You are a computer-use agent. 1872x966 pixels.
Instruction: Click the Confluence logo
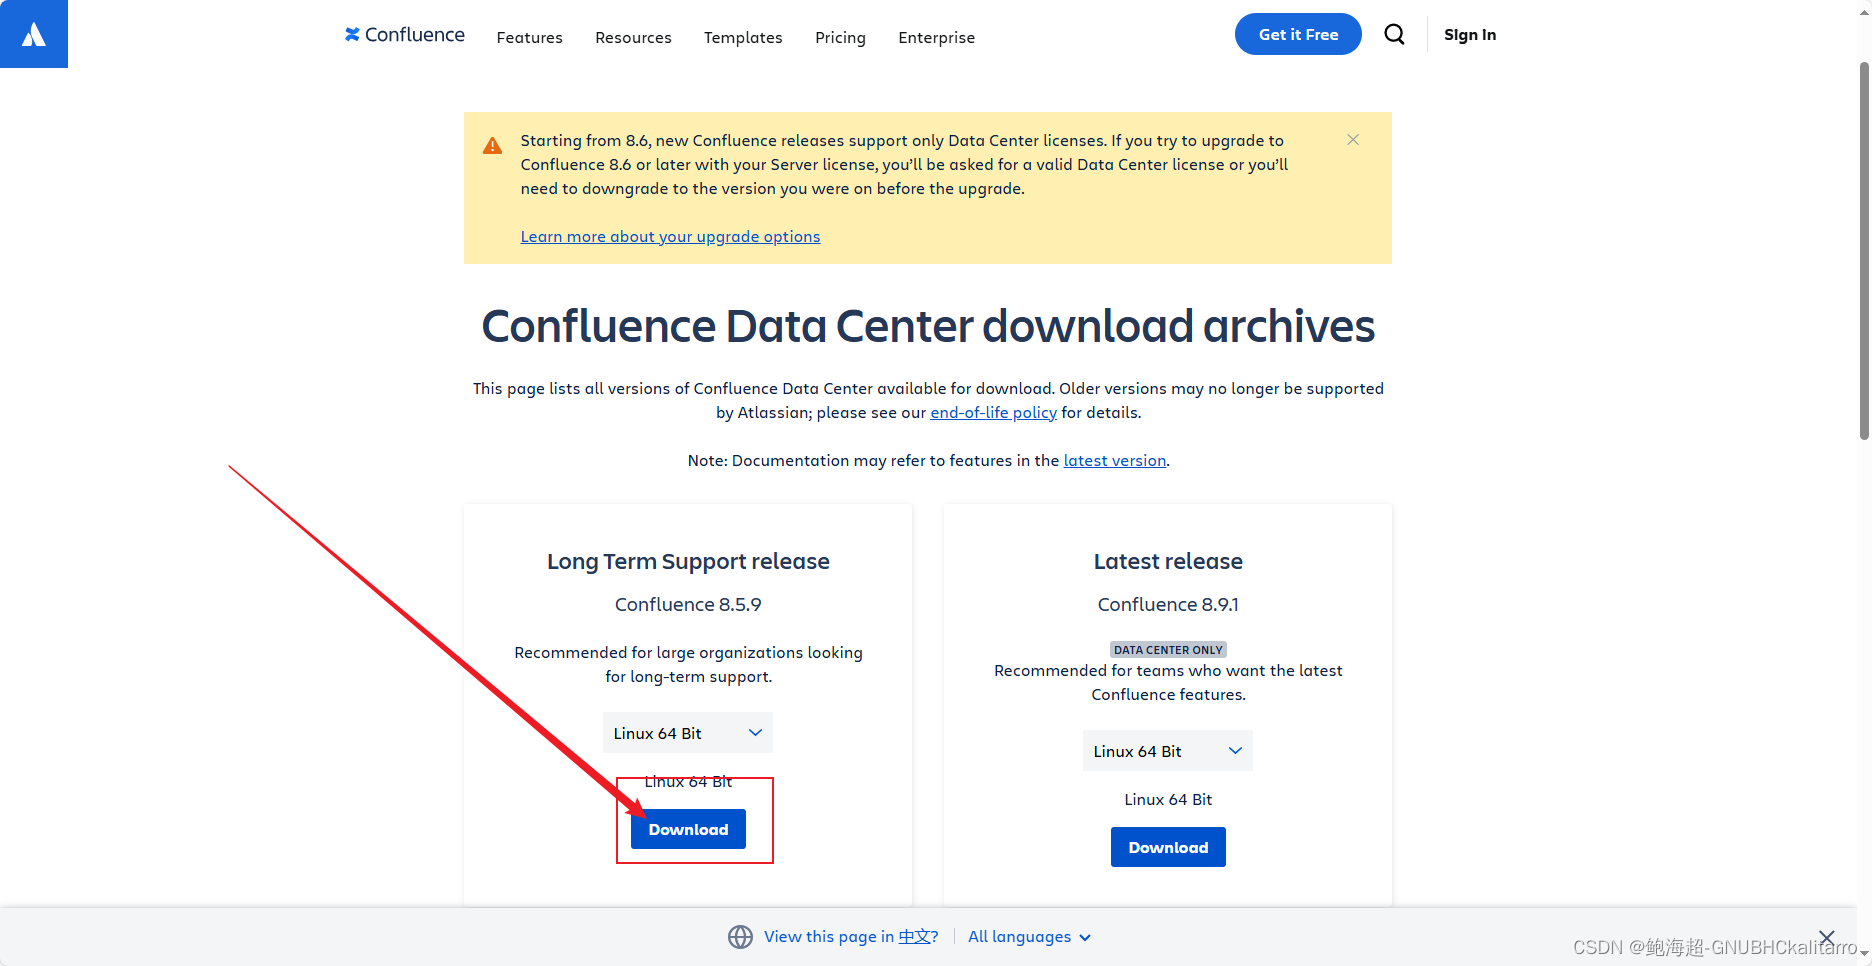pyautogui.click(x=405, y=35)
